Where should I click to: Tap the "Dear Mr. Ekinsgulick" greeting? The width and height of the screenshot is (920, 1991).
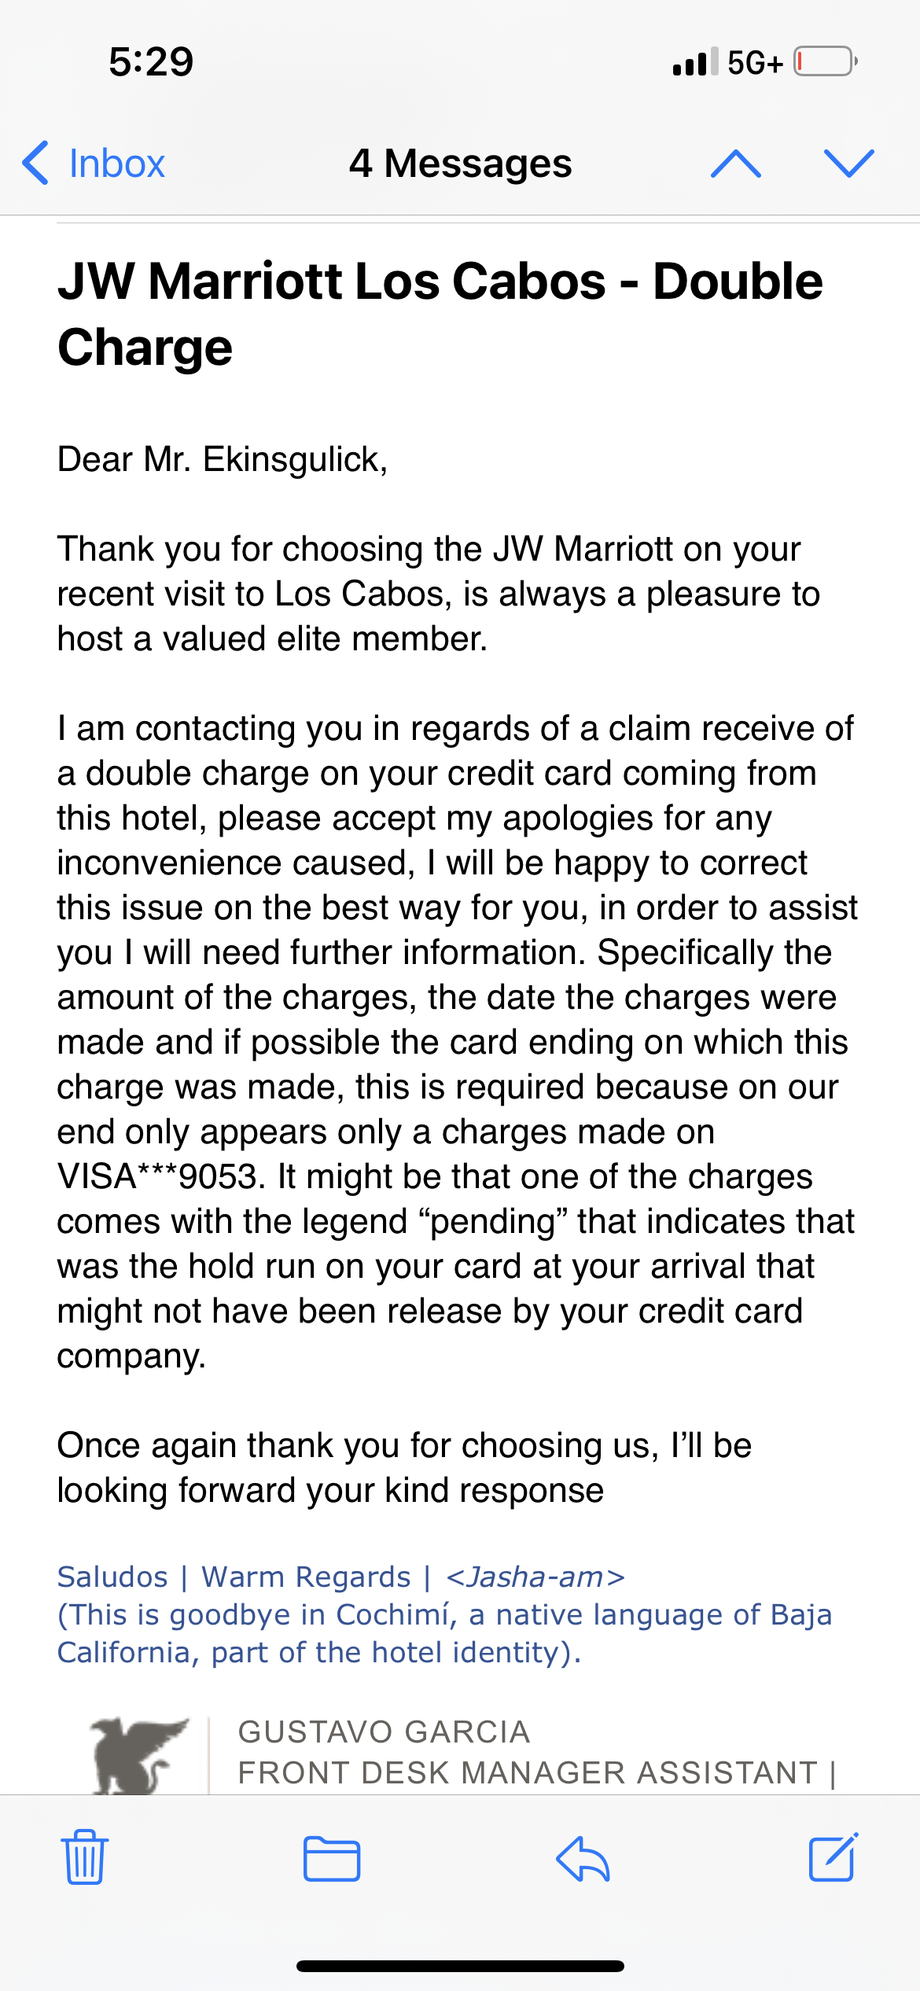pyautogui.click(x=222, y=459)
